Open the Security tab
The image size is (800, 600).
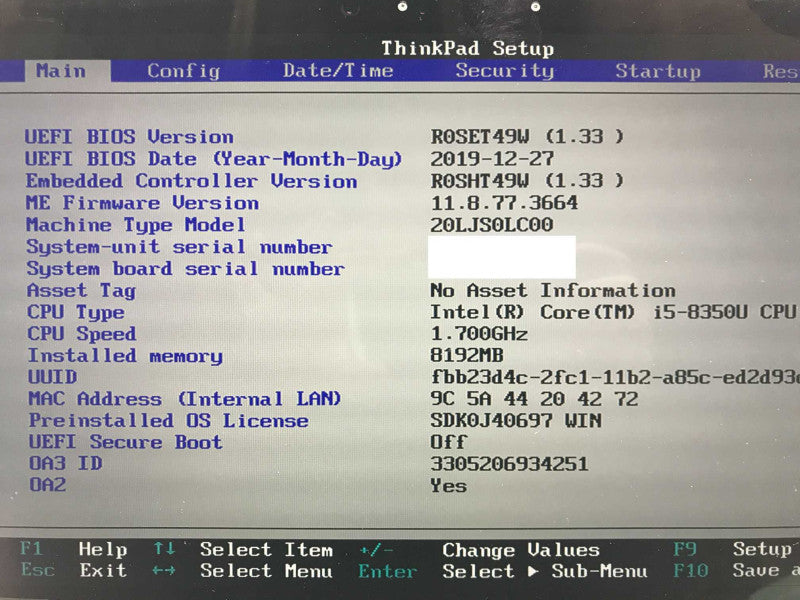click(x=505, y=70)
